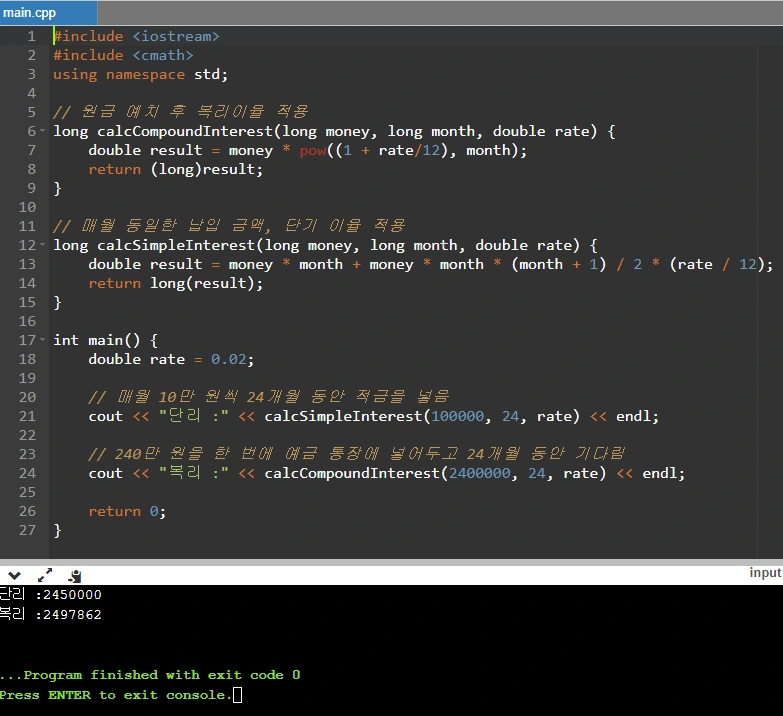Click the console cursor after 'exit console.'
Screen dimensions: 783x716
[x=238, y=695]
